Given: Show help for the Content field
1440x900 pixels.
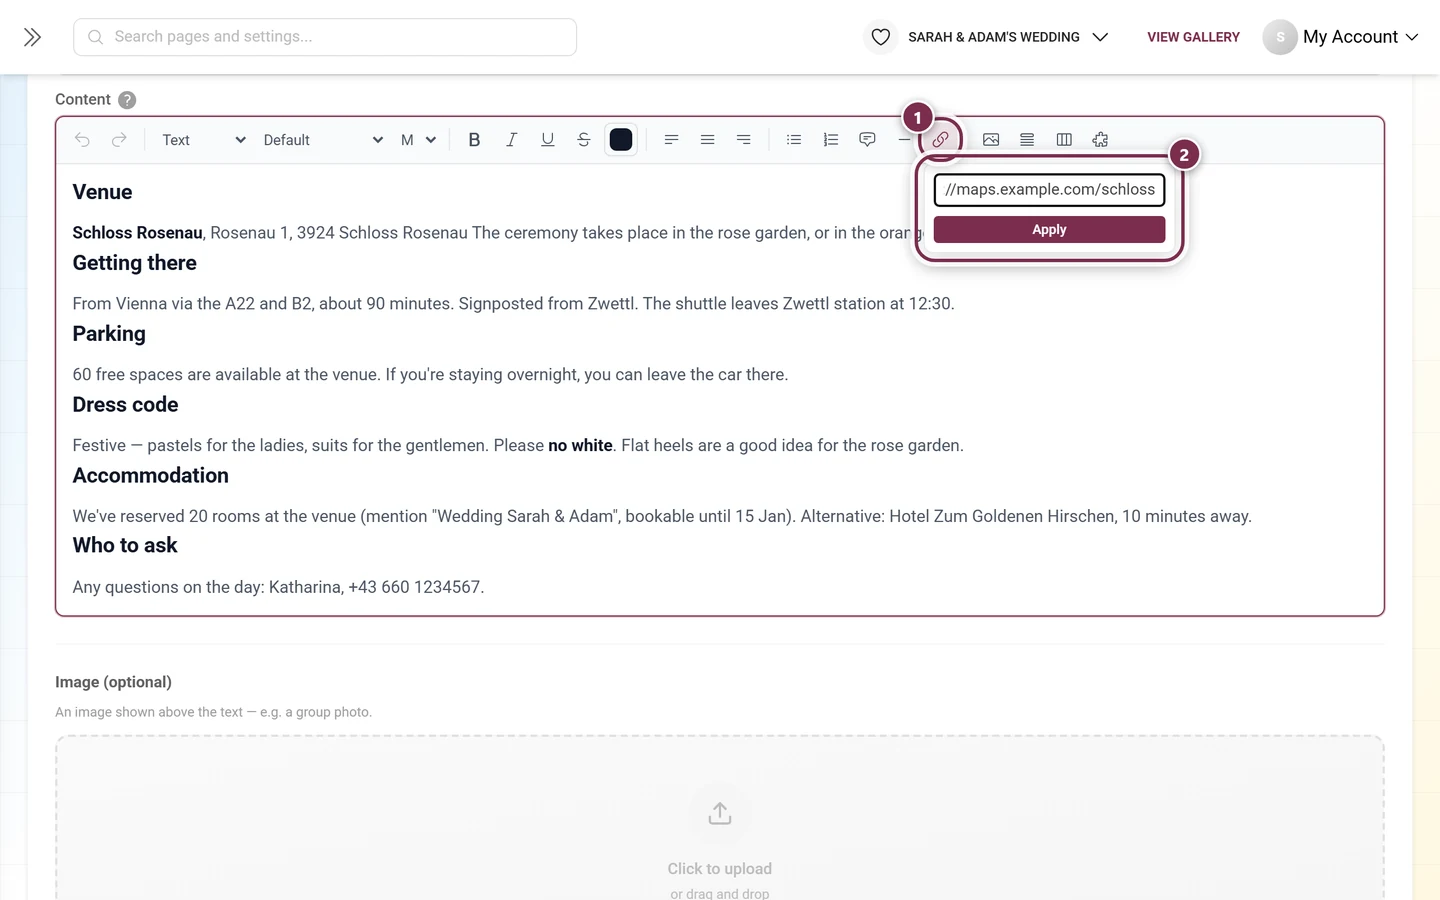Looking at the screenshot, I should click(127, 100).
